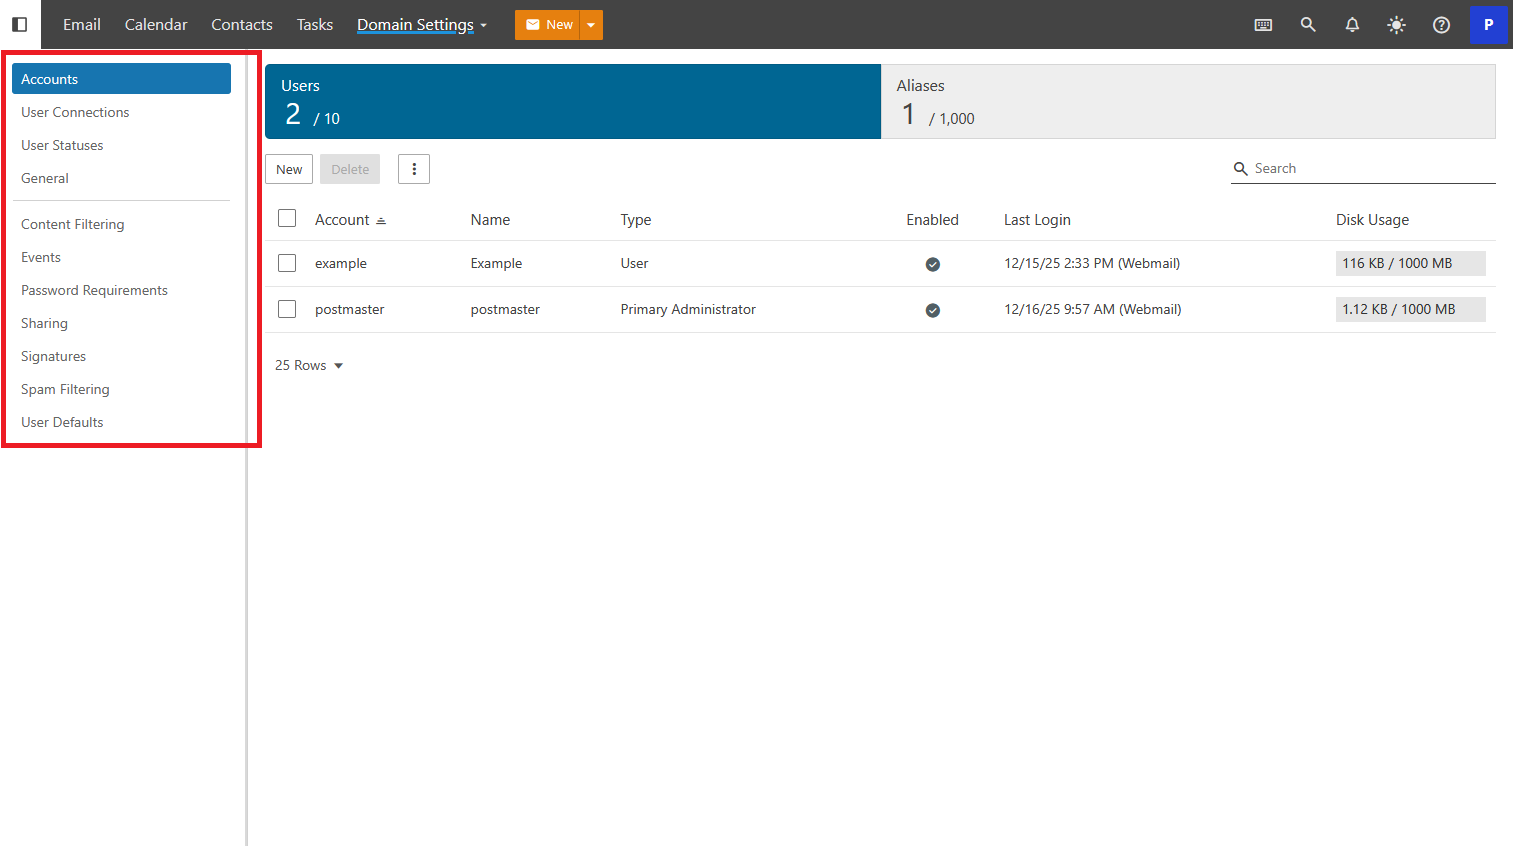1513x846 pixels.
Task: Open the postmaster account row
Action: click(x=349, y=309)
